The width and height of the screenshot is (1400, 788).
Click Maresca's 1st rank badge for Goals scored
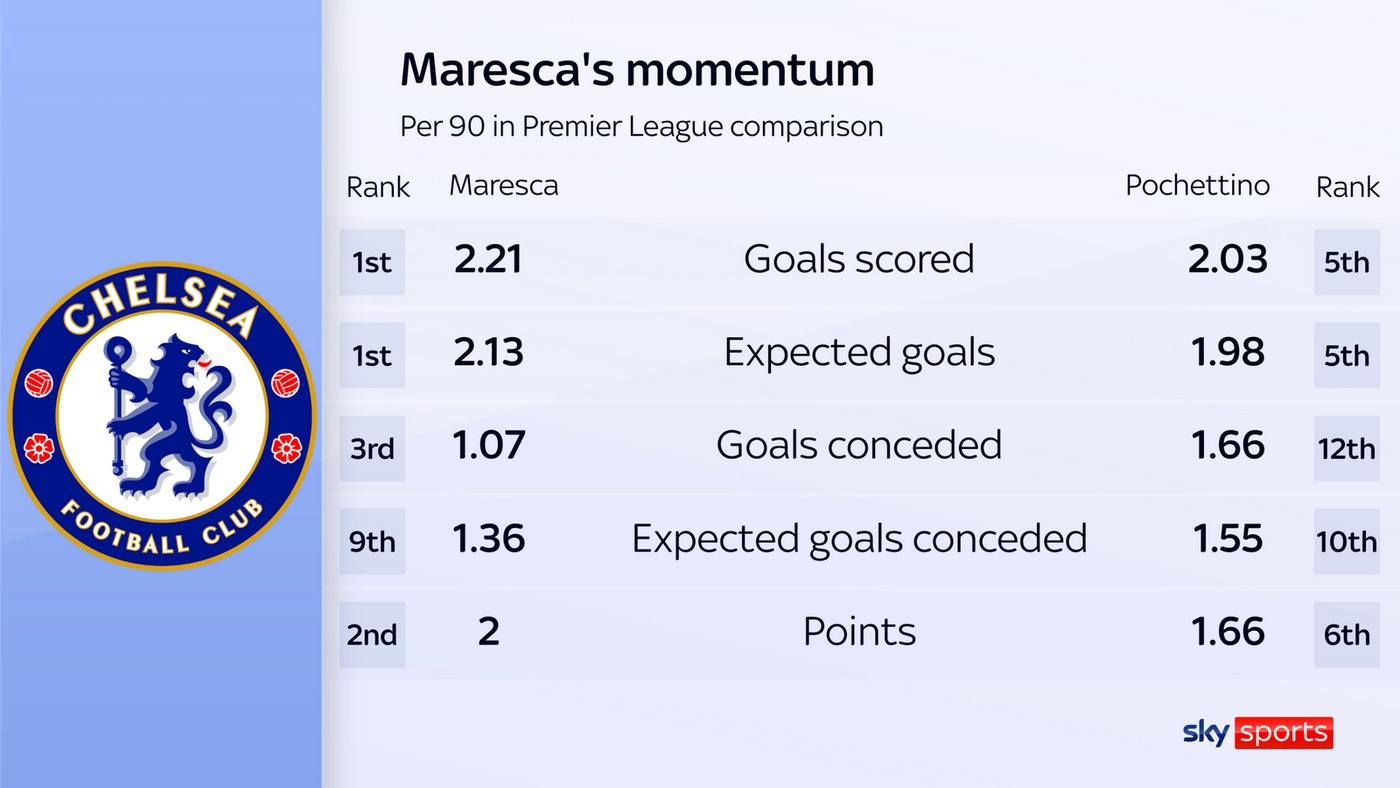pos(372,262)
